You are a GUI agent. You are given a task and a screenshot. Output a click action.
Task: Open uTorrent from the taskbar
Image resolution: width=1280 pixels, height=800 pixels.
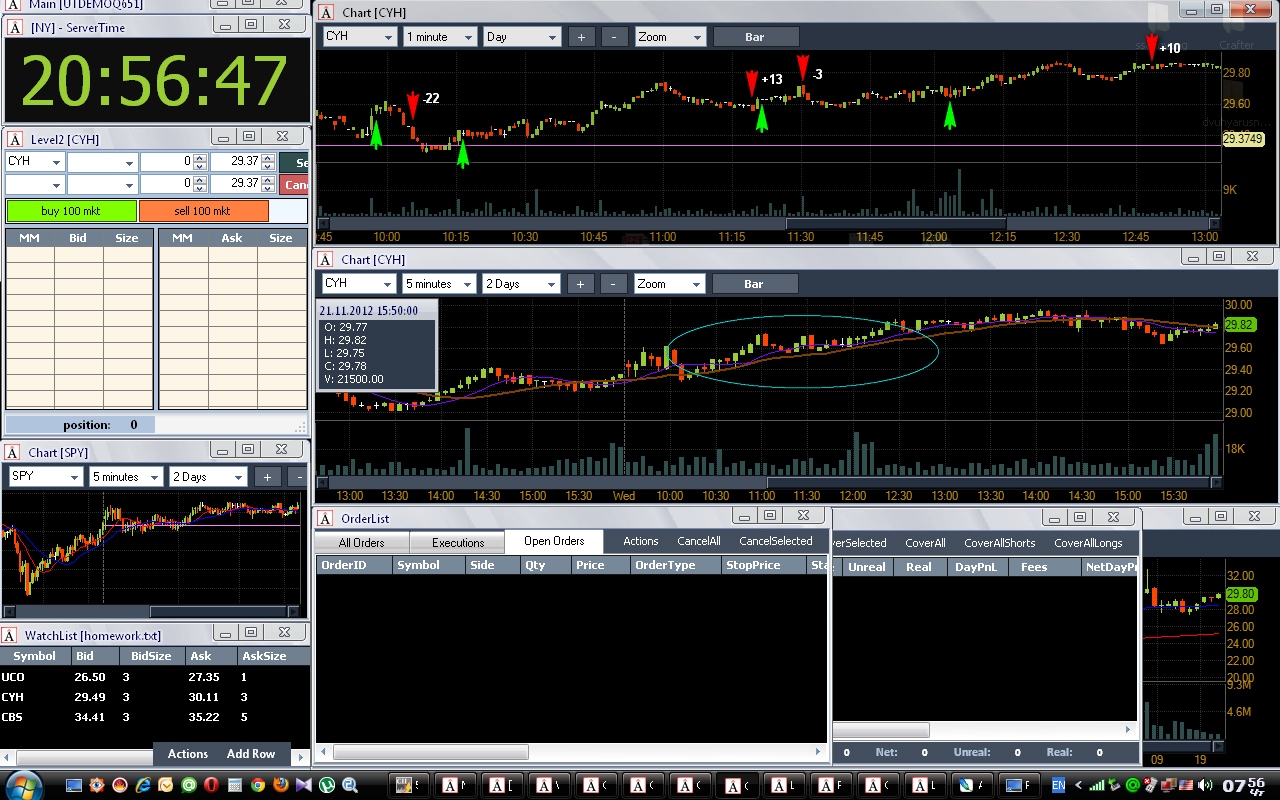pos(326,786)
